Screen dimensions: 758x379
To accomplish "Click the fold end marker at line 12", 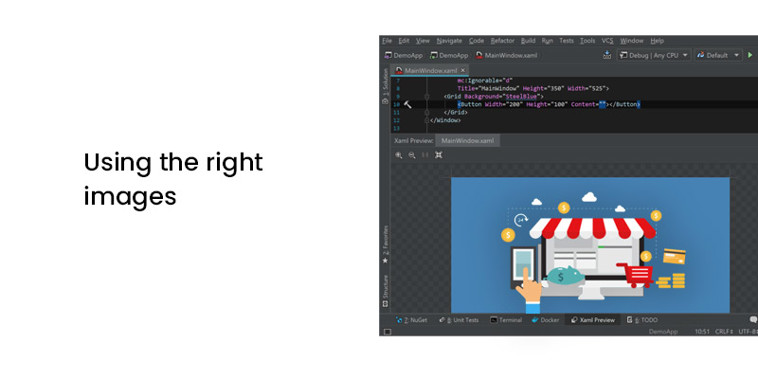I will coord(427,120).
